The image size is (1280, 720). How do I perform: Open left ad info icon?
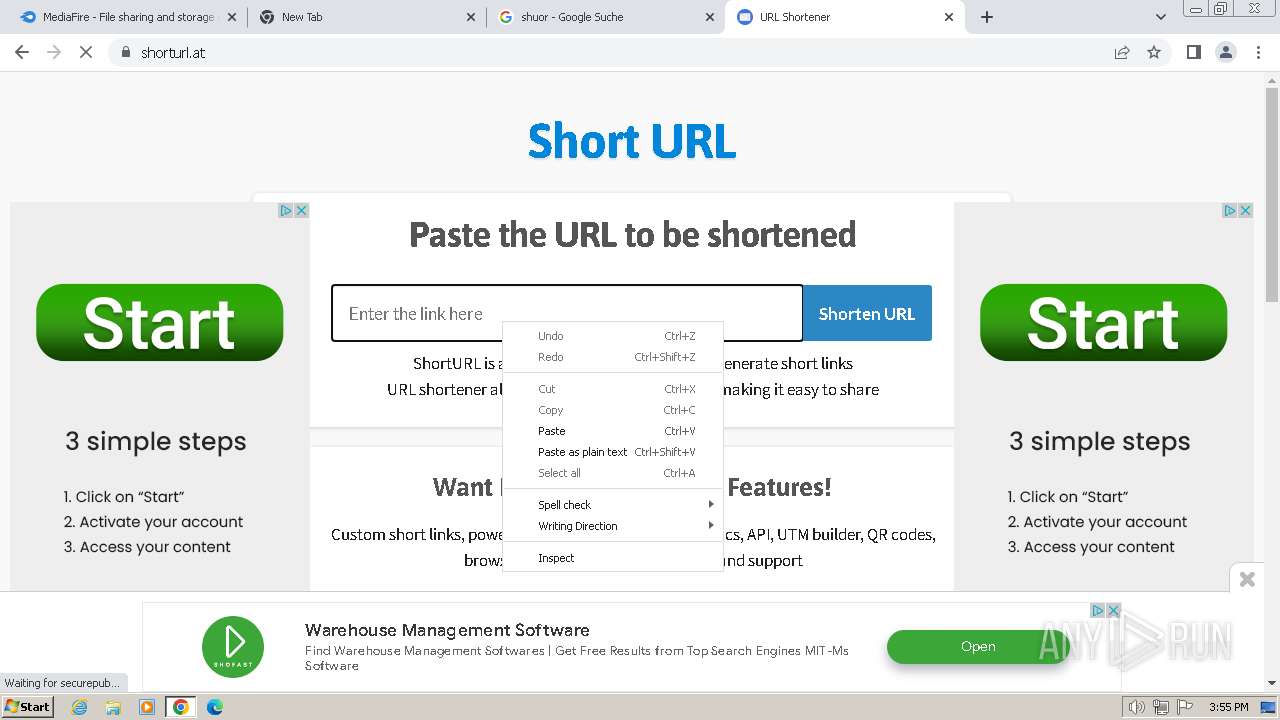[285, 211]
